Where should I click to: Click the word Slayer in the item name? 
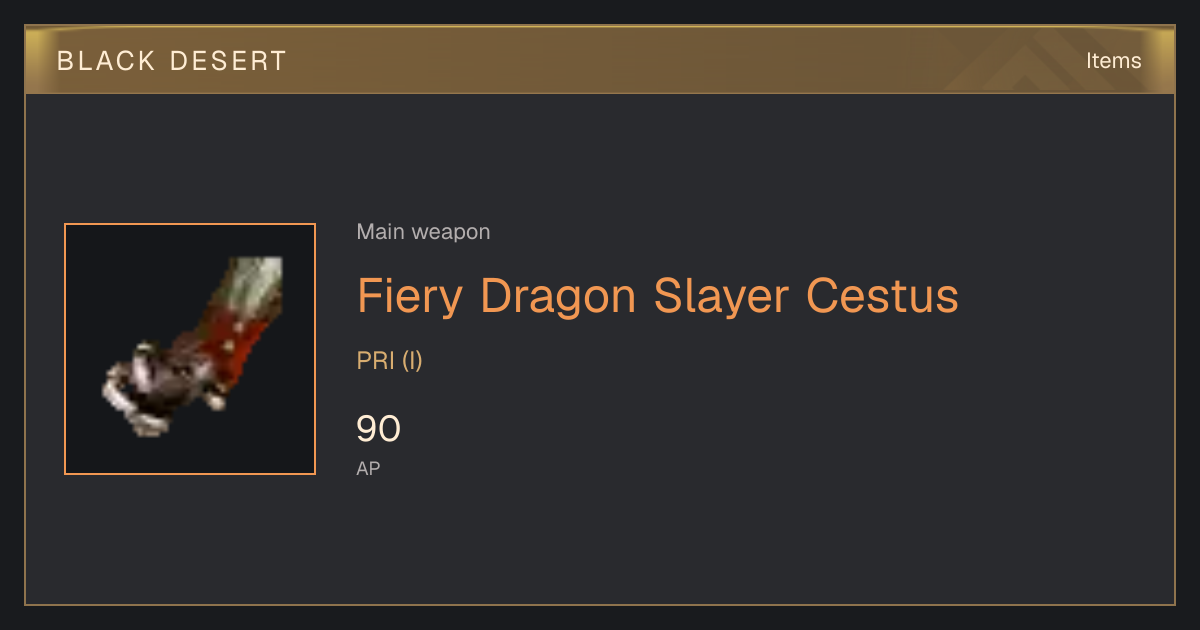tap(721, 296)
